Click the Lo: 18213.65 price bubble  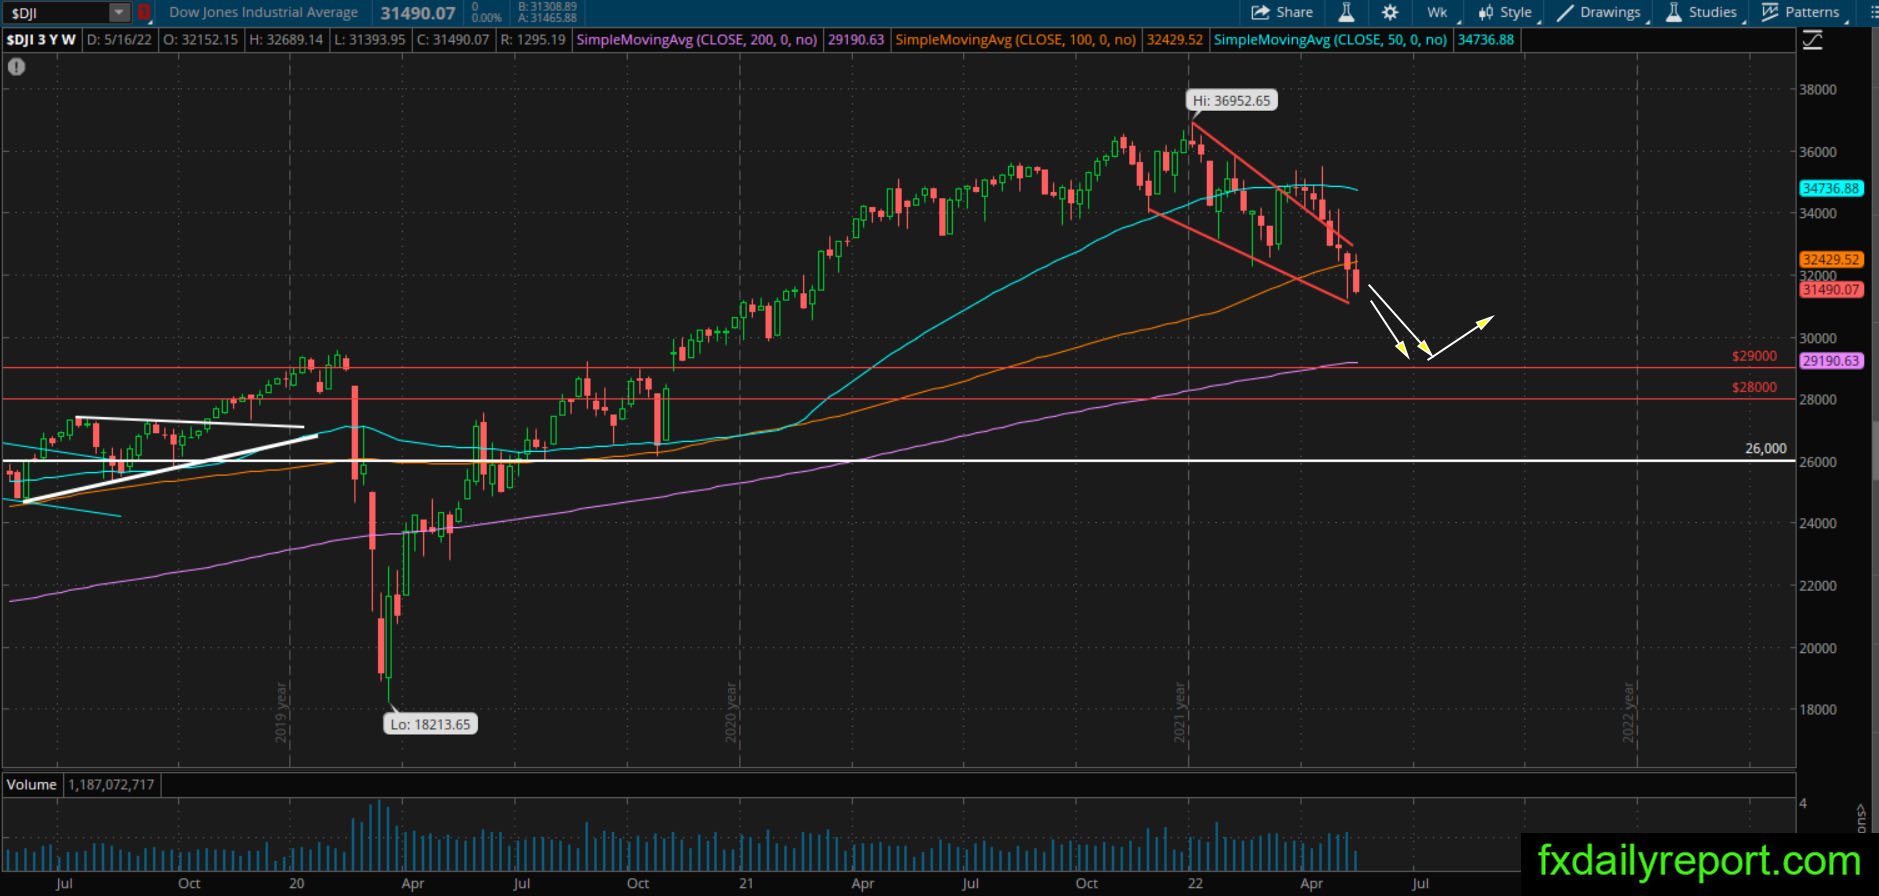[430, 724]
